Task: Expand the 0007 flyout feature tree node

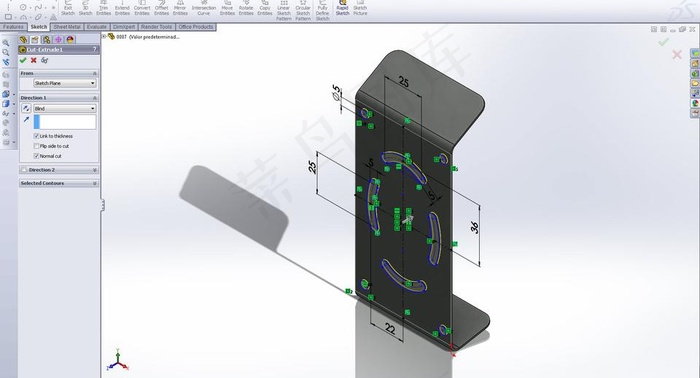Action: point(104,37)
